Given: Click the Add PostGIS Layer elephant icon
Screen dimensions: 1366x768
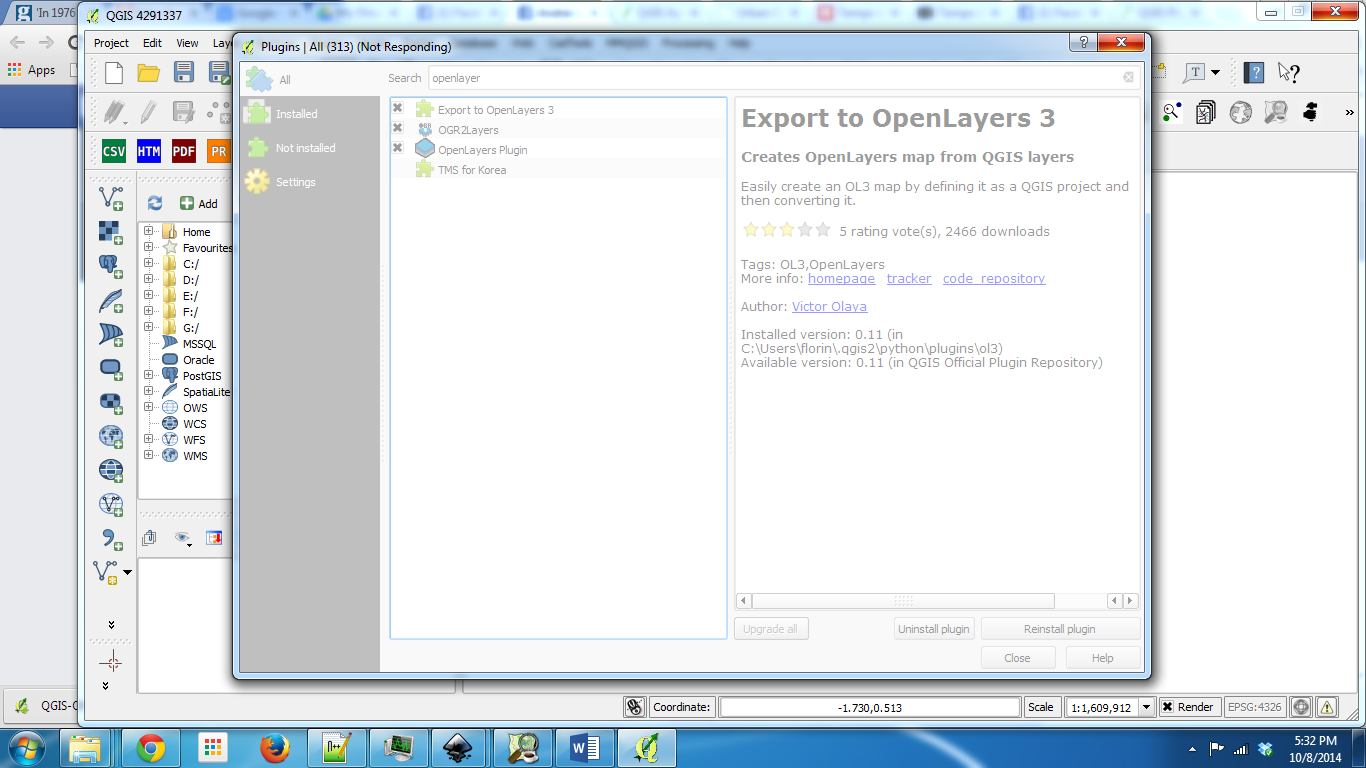Looking at the screenshot, I should point(111,266).
